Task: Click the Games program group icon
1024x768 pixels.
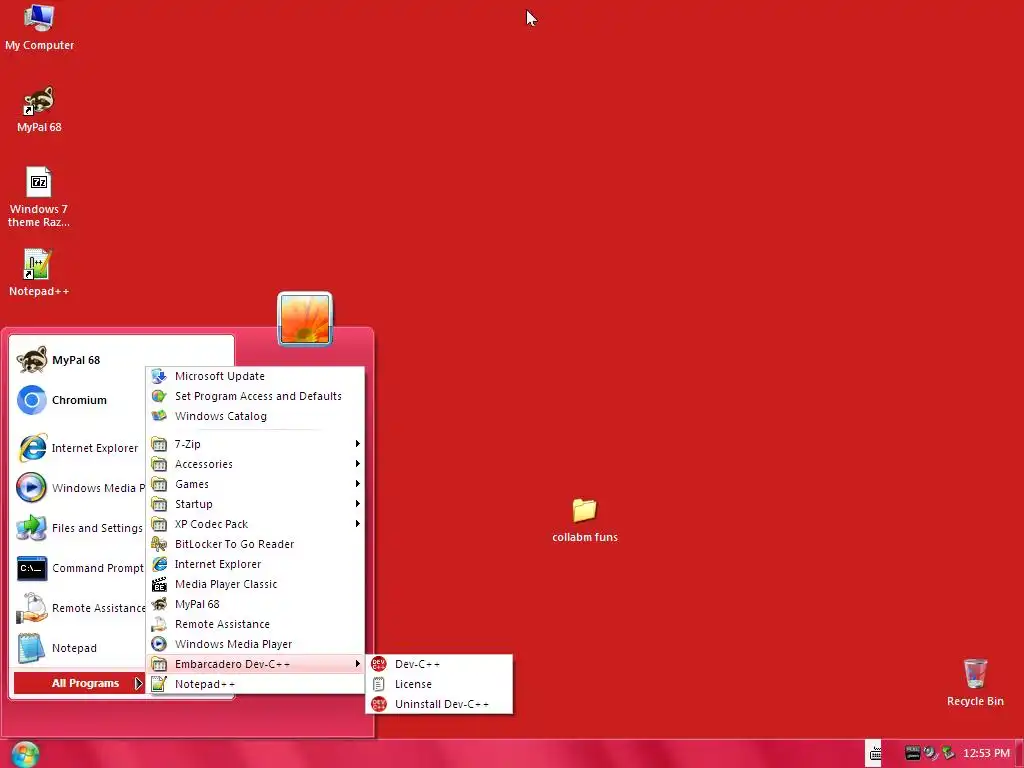Action: tap(159, 484)
